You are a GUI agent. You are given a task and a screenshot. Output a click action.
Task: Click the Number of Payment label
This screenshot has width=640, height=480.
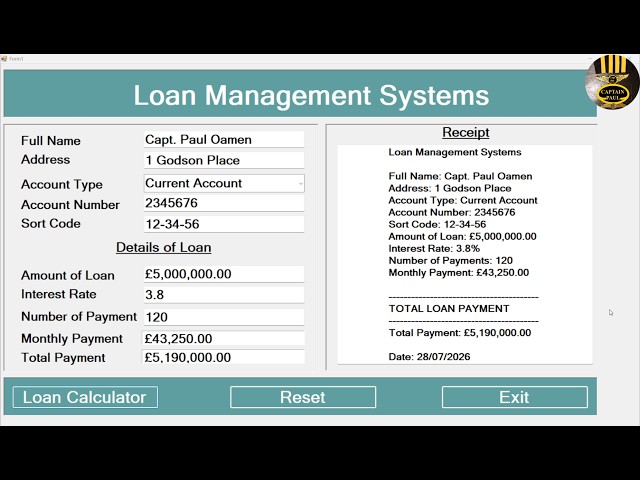79,317
